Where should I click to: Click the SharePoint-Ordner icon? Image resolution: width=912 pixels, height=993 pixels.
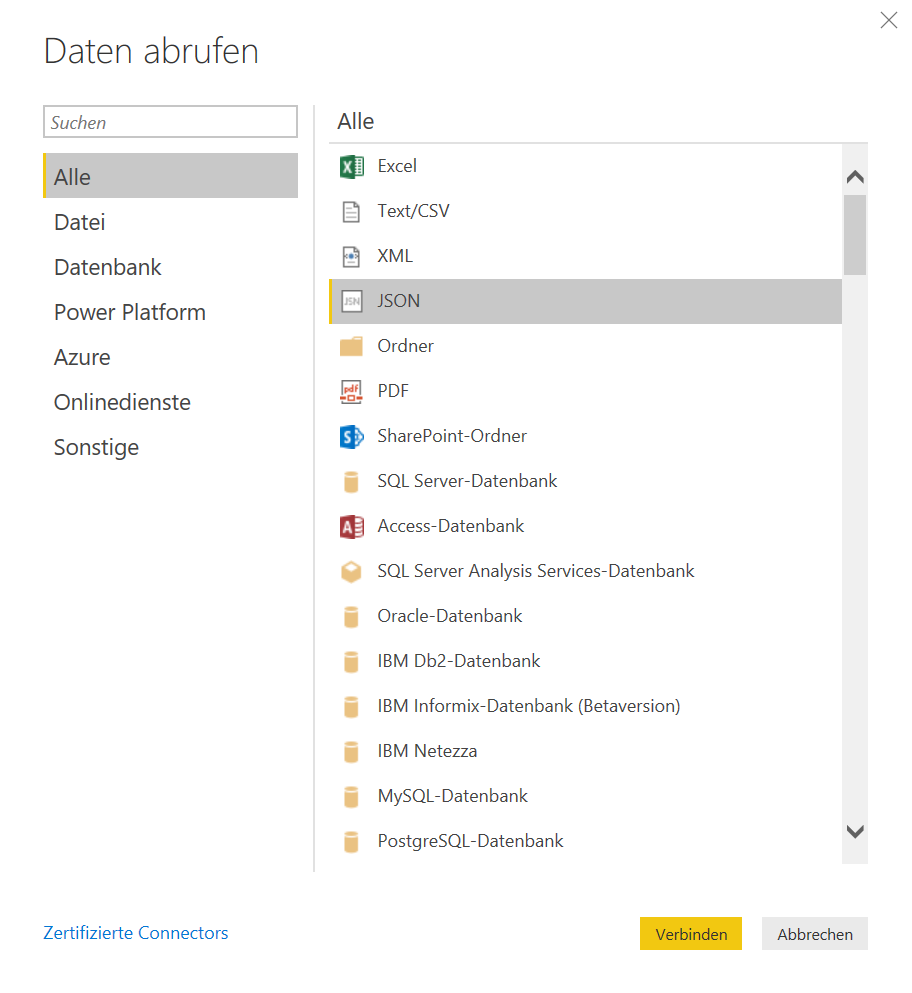point(352,436)
